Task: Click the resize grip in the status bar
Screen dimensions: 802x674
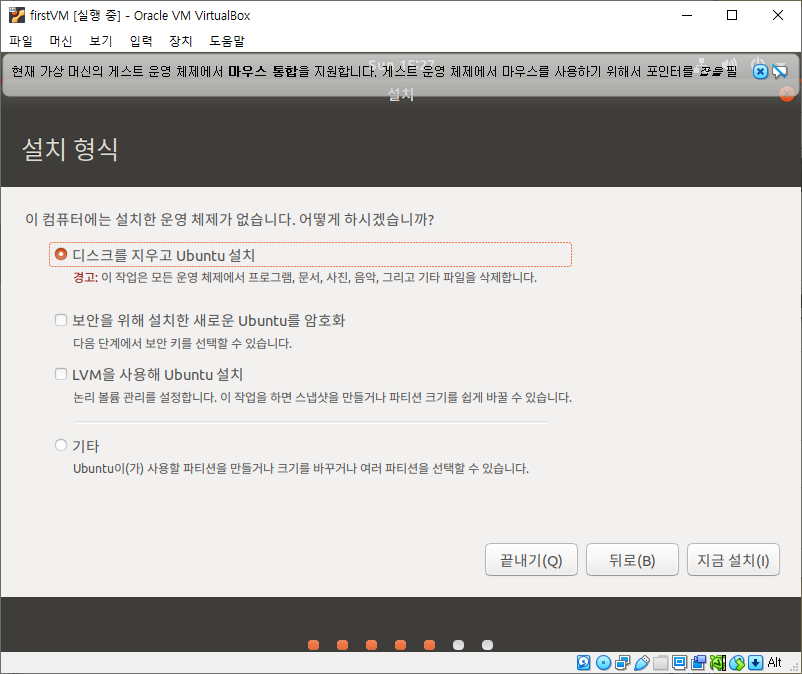Action: tap(795, 667)
